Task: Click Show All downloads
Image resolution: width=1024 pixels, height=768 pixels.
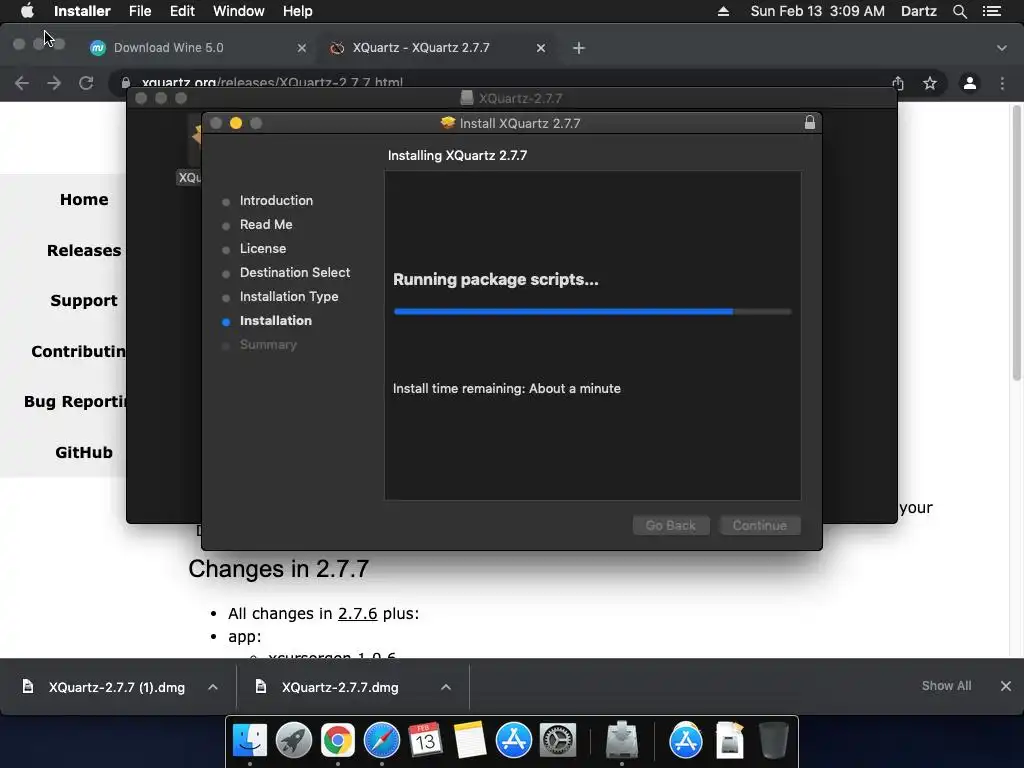Action: click(x=946, y=686)
